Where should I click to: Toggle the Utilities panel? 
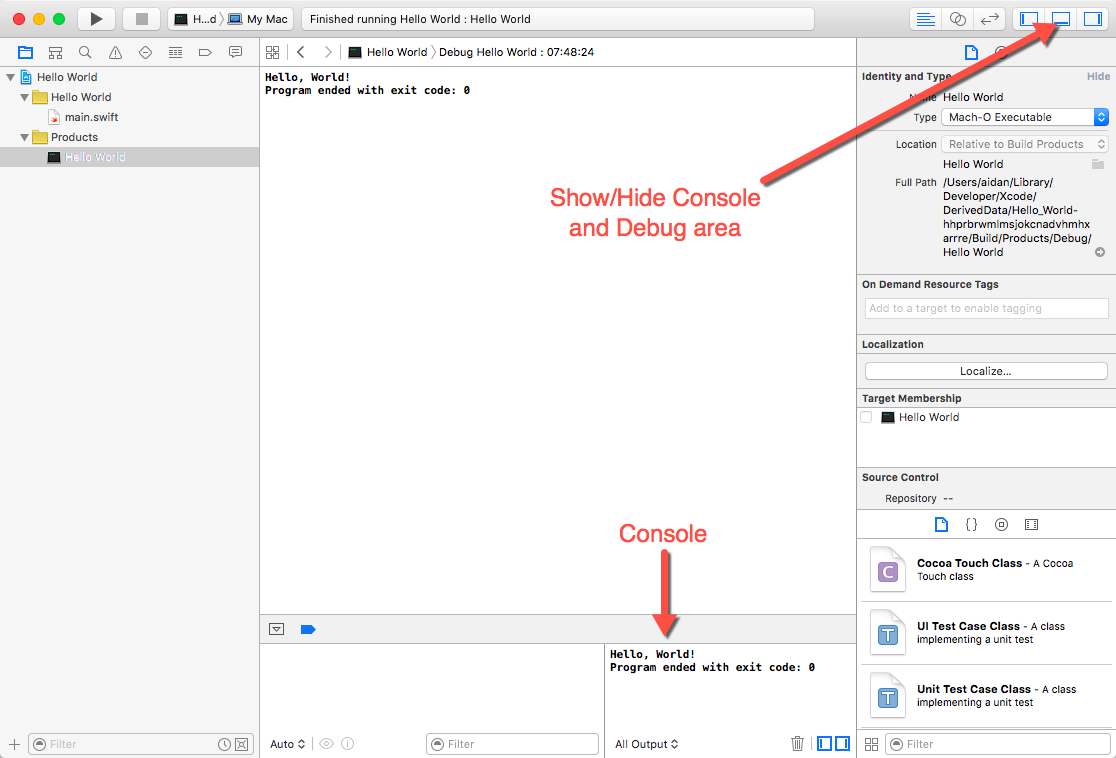1093,19
